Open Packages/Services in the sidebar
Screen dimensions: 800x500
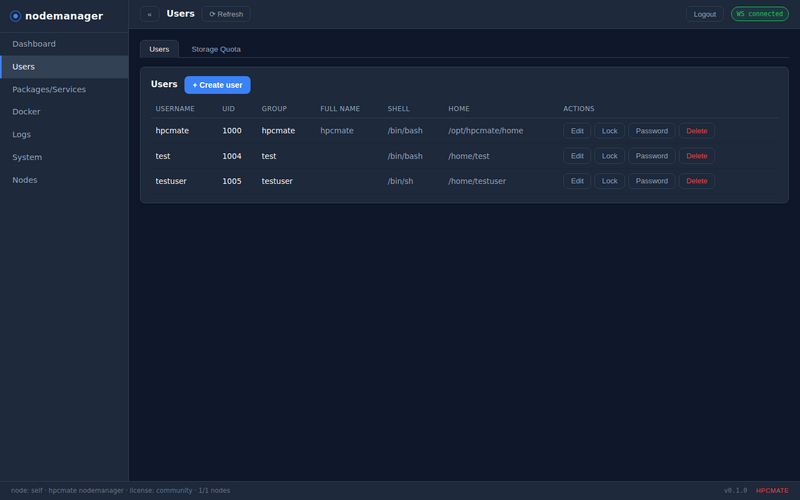coord(64,89)
